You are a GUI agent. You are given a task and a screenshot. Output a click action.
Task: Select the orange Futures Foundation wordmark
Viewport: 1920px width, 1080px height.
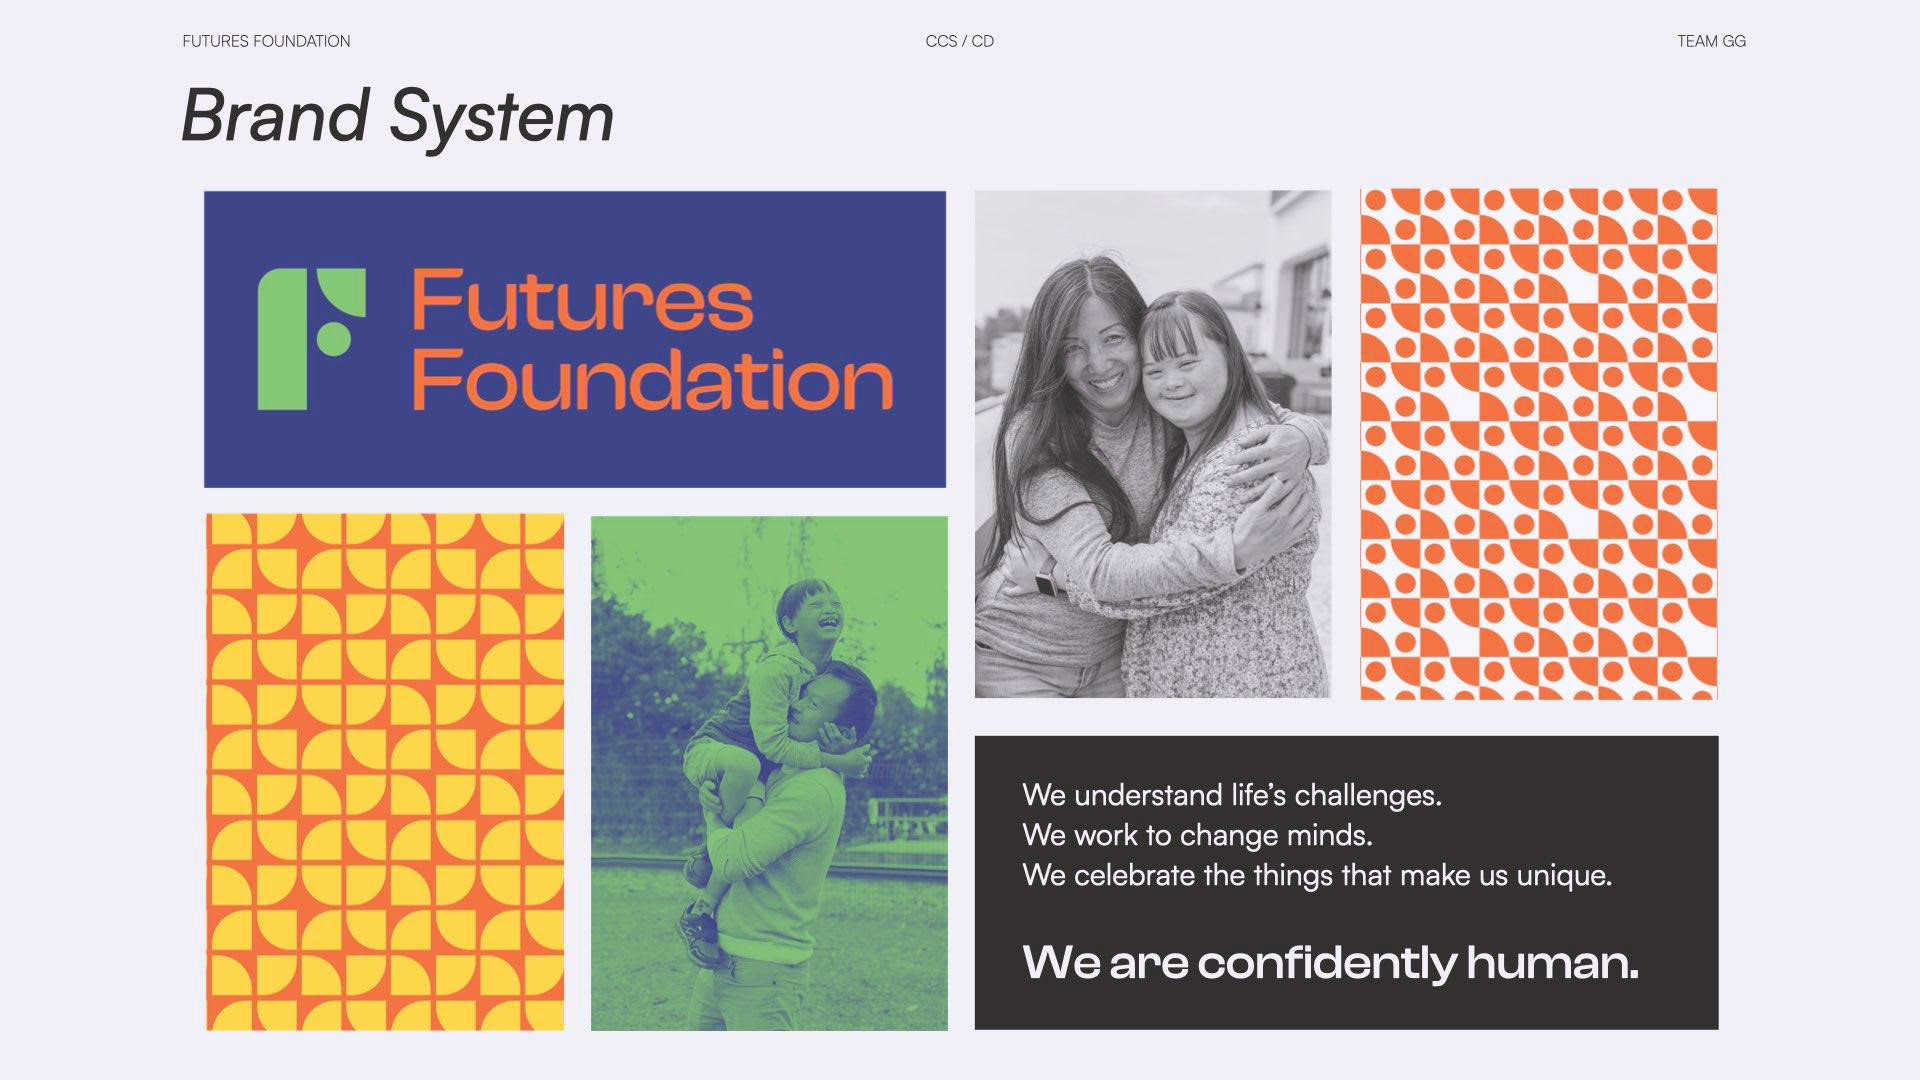(x=651, y=339)
